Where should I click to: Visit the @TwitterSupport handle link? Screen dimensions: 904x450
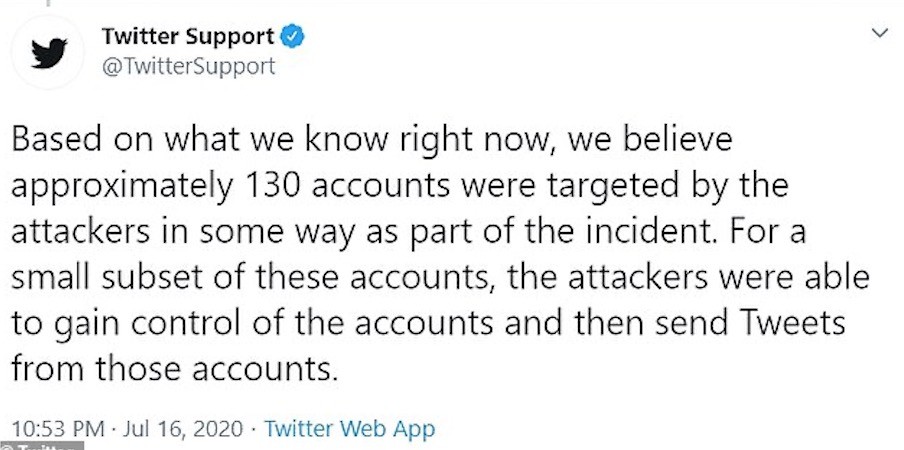pyautogui.click(x=188, y=67)
